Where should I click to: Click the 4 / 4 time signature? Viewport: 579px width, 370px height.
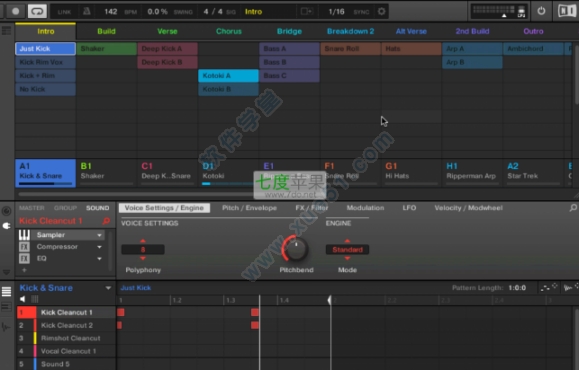click(213, 12)
